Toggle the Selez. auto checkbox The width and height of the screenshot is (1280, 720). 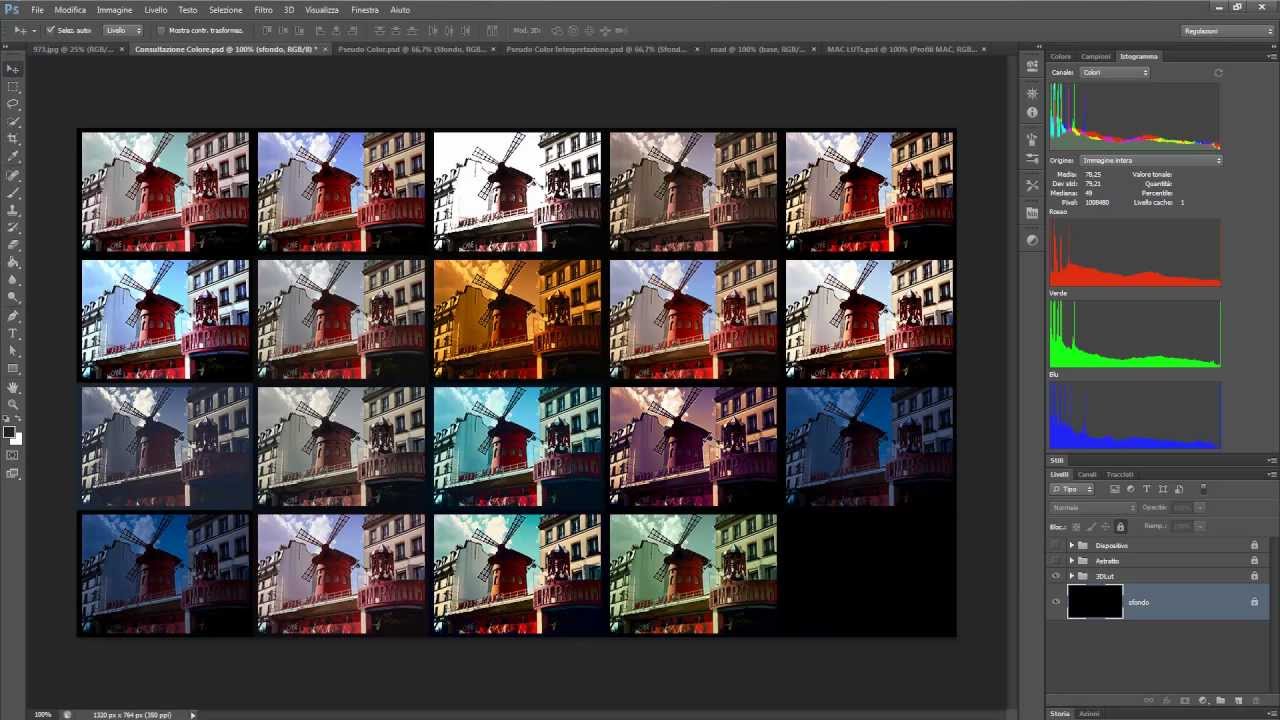[x=51, y=30]
